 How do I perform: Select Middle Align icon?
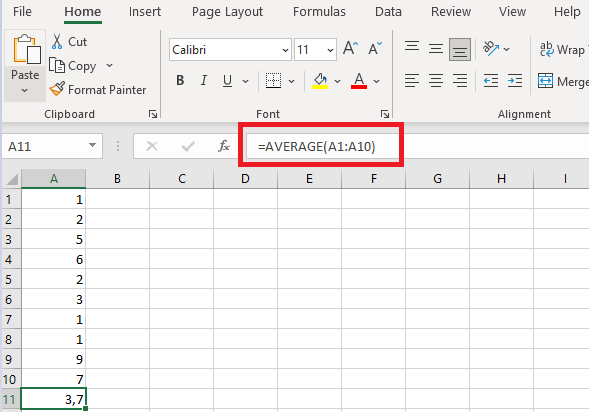(436, 49)
